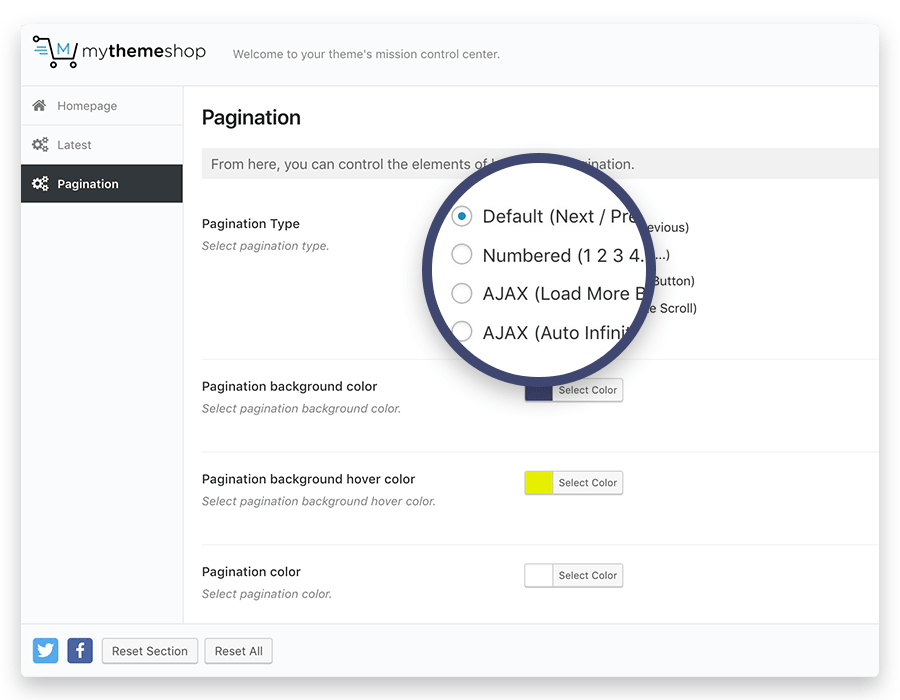Click the Pagination page heading
The width and height of the screenshot is (900, 700).
pos(251,118)
